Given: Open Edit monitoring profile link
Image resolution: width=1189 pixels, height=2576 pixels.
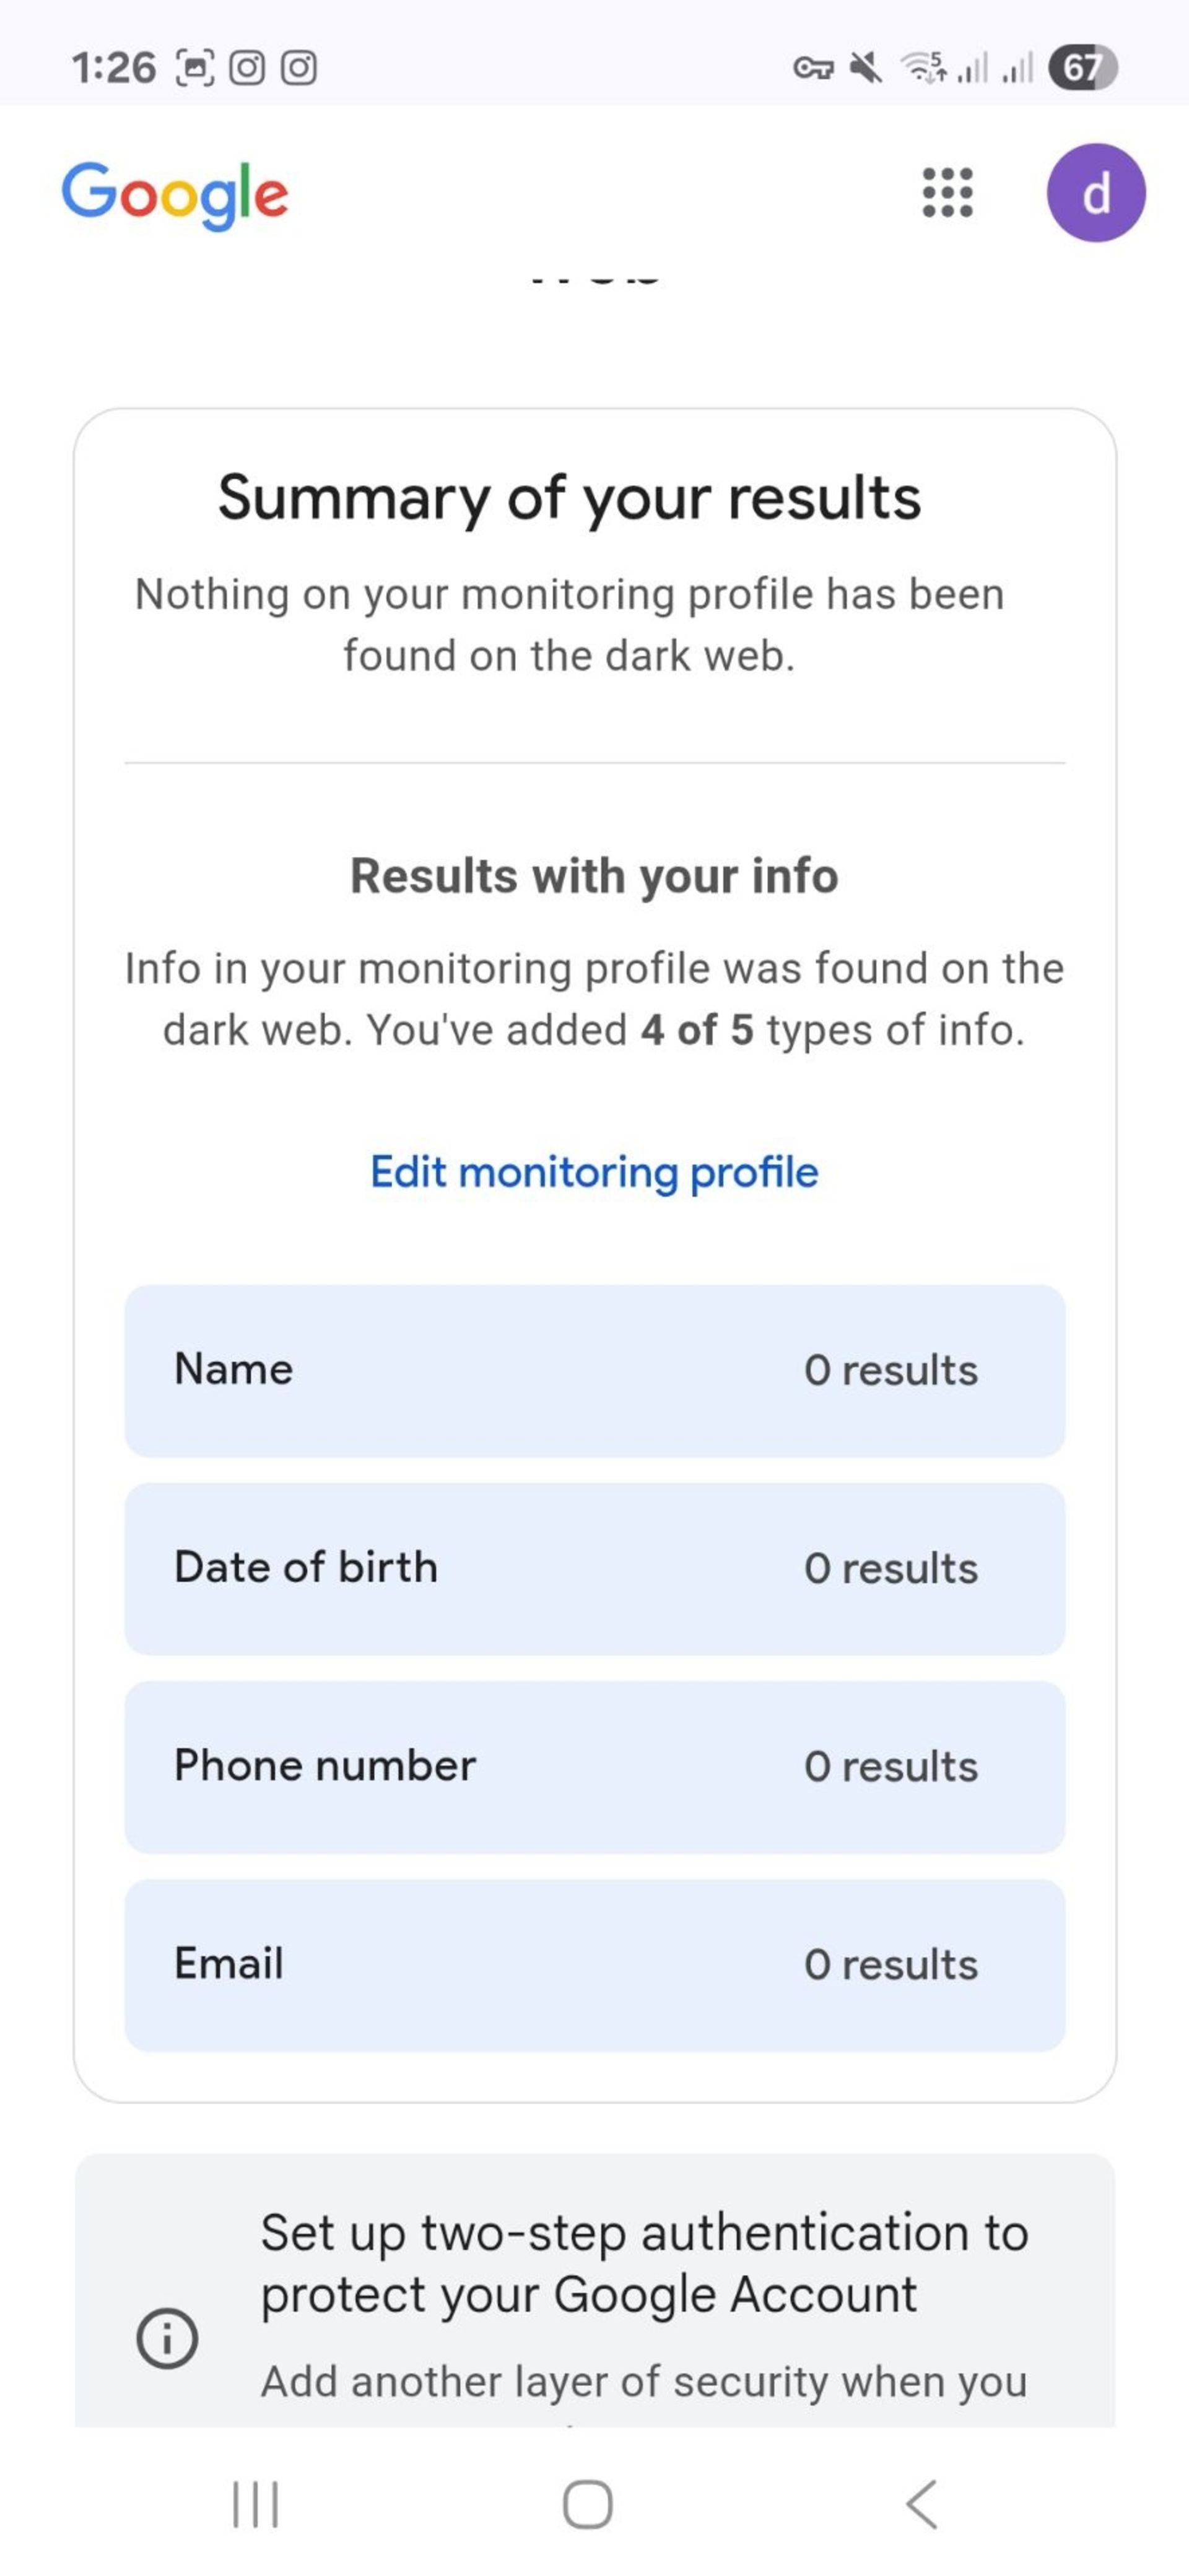Looking at the screenshot, I should tap(594, 1172).
